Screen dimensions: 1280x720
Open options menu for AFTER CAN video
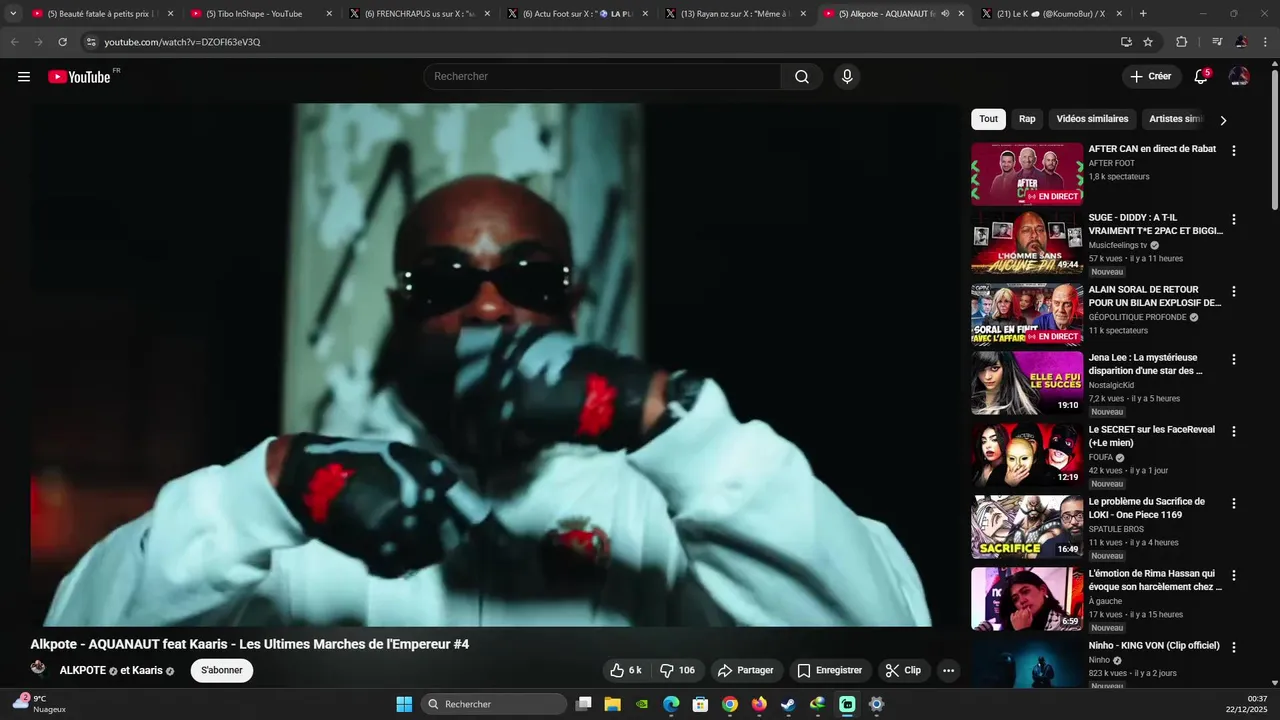[x=1233, y=151]
